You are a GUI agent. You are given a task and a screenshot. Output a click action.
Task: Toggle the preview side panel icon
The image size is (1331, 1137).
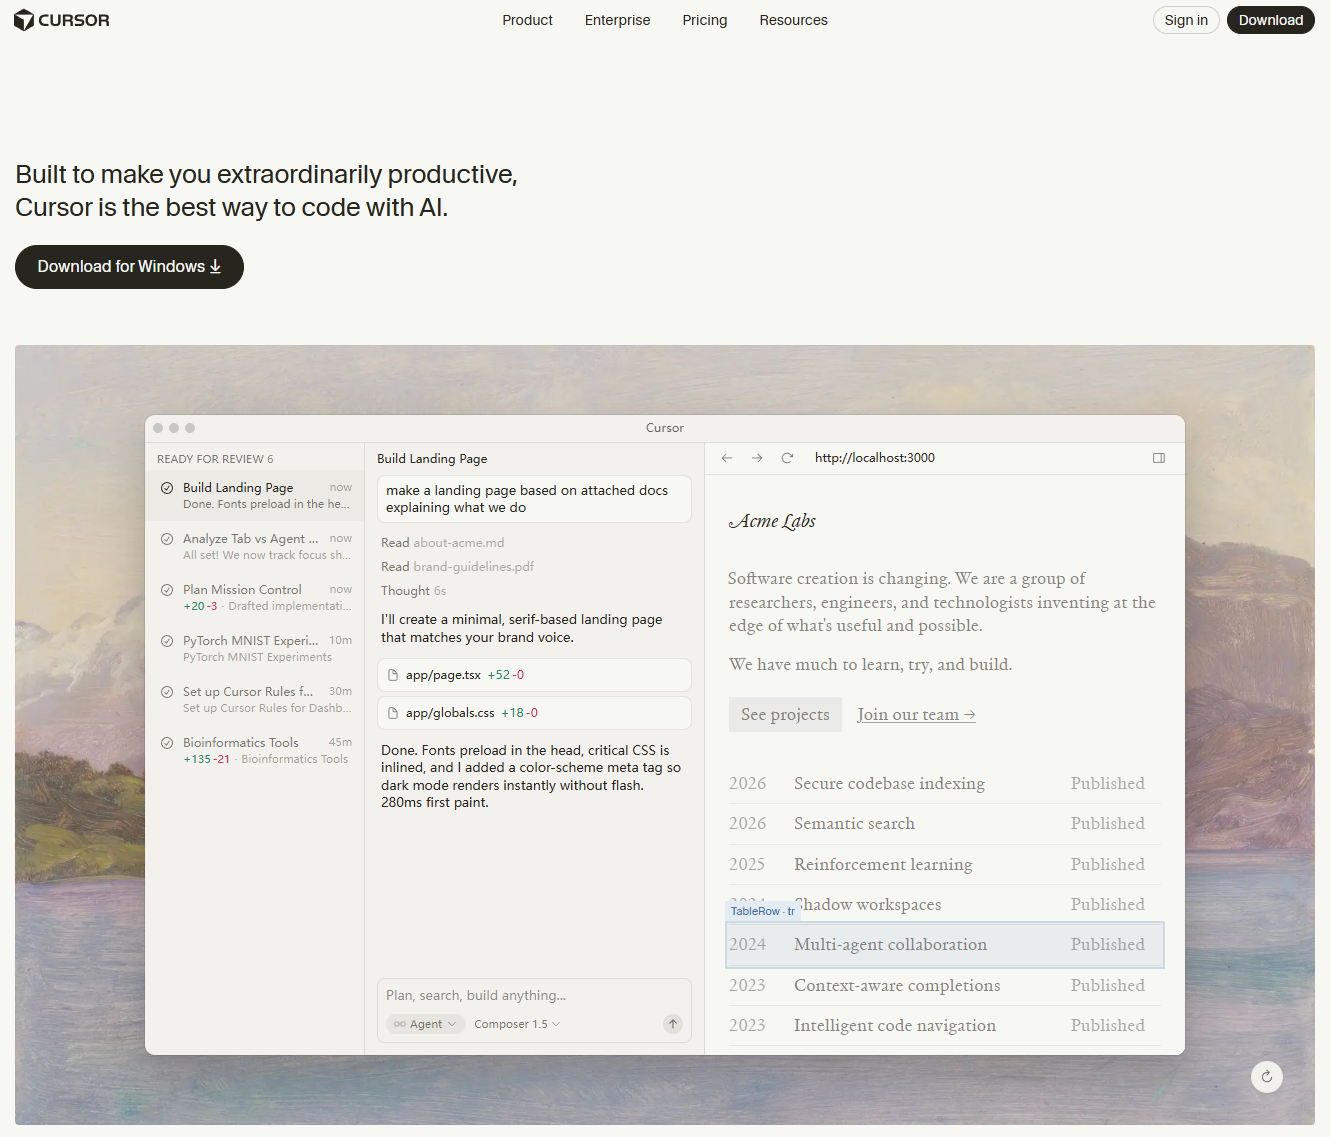click(1159, 458)
